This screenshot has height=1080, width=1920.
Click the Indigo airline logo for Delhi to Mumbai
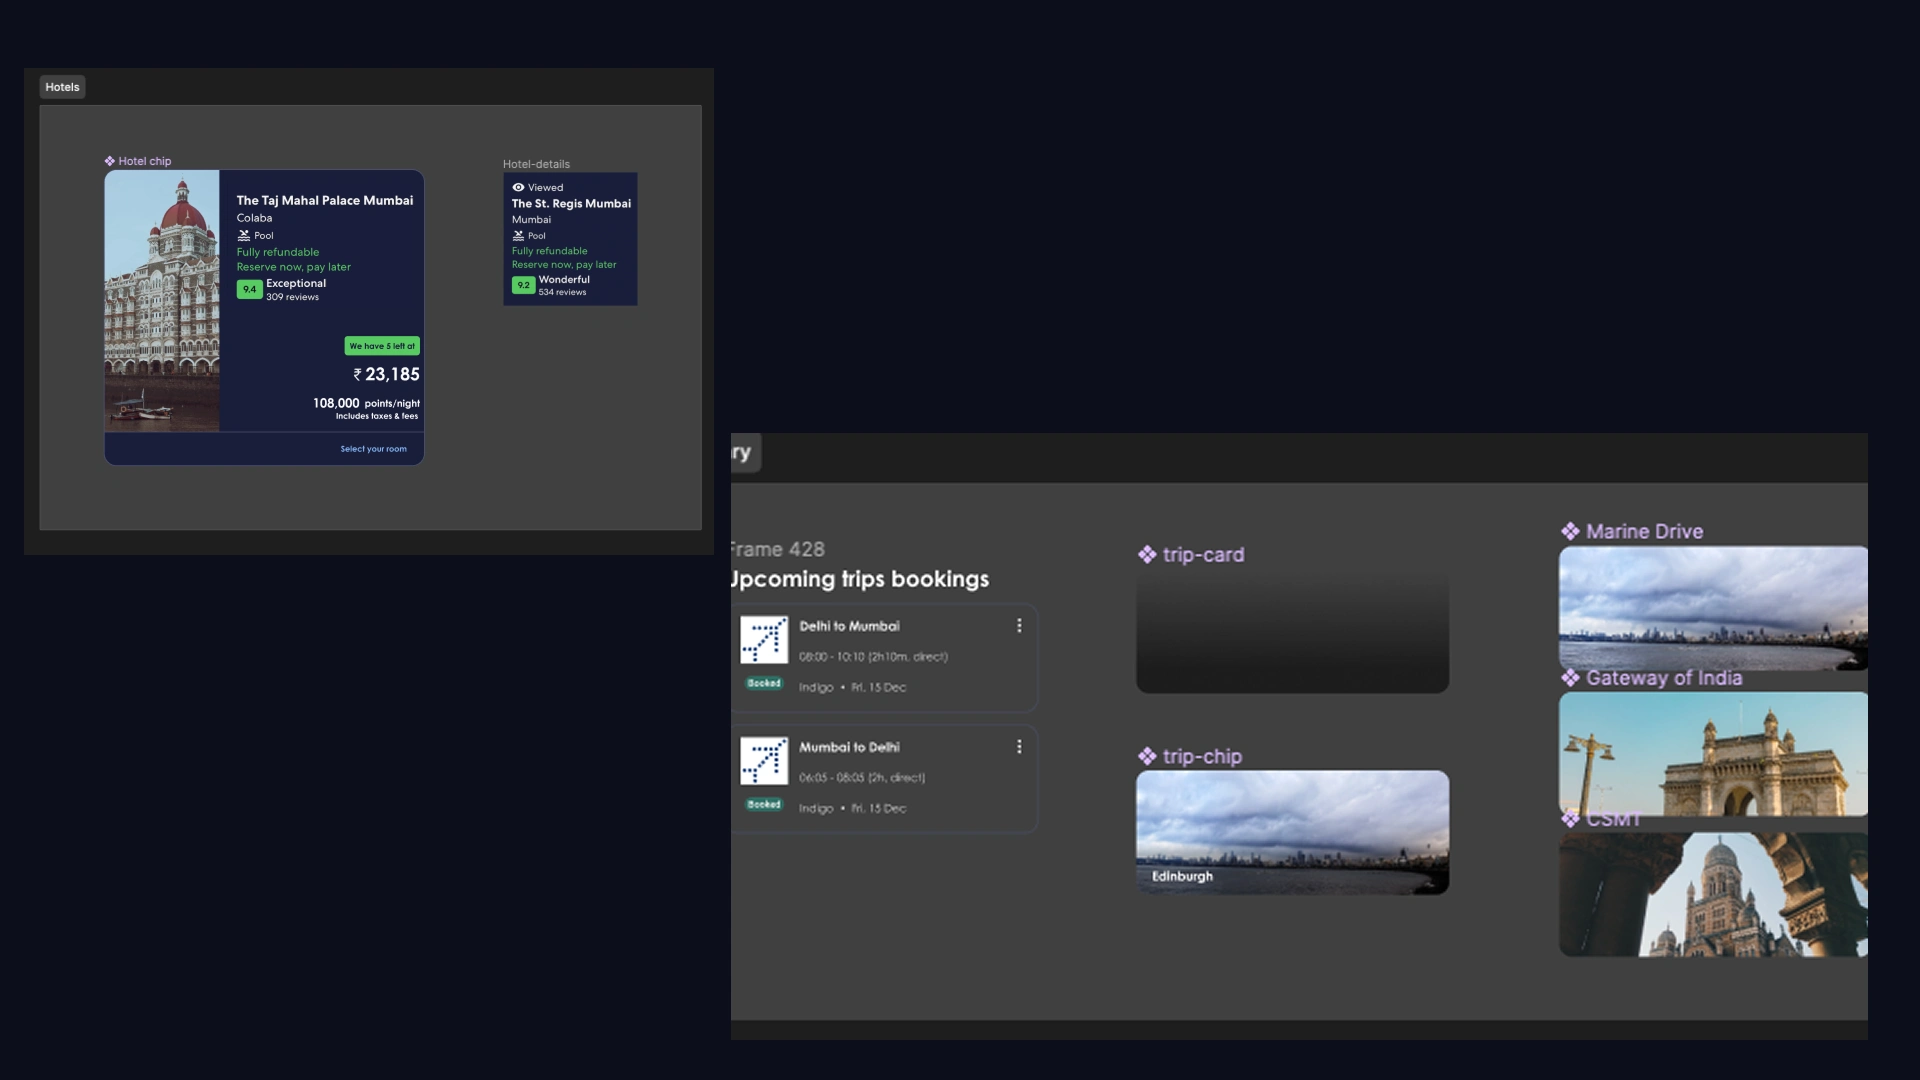click(764, 640)
